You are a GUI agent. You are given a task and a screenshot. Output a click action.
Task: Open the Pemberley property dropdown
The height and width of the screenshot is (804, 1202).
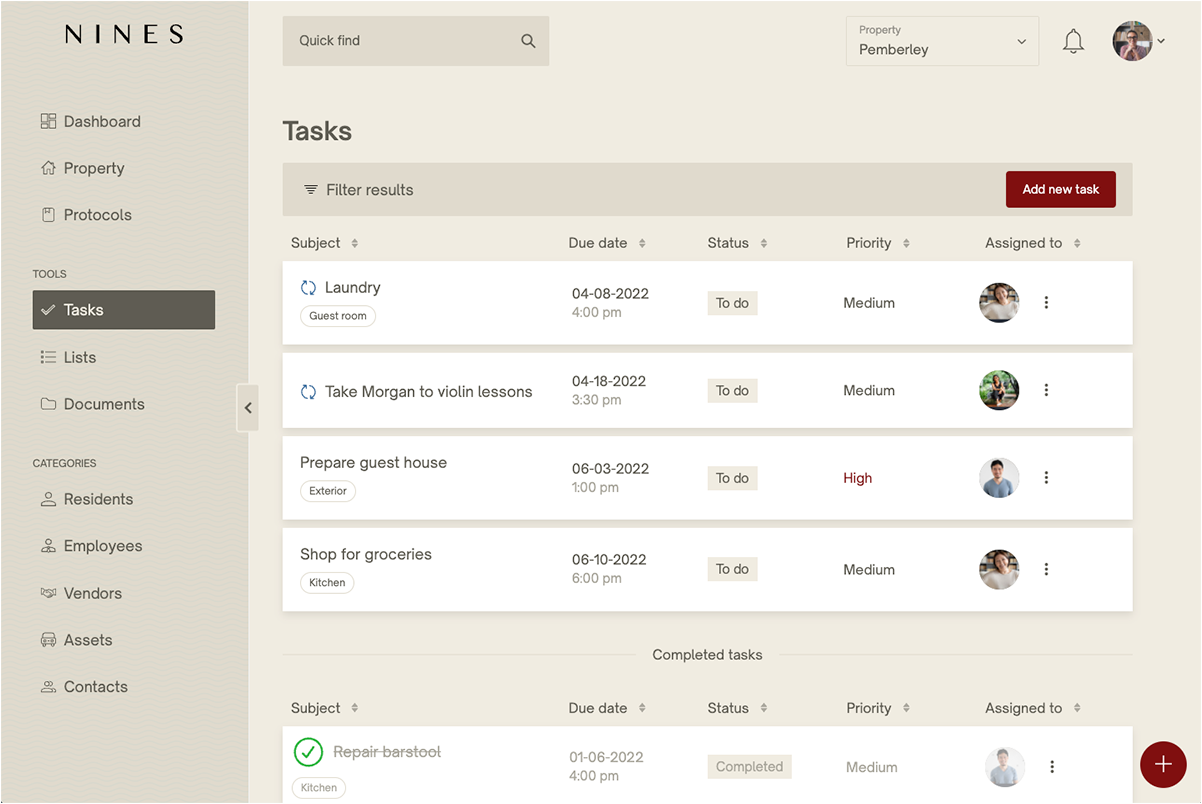point(941,41)
